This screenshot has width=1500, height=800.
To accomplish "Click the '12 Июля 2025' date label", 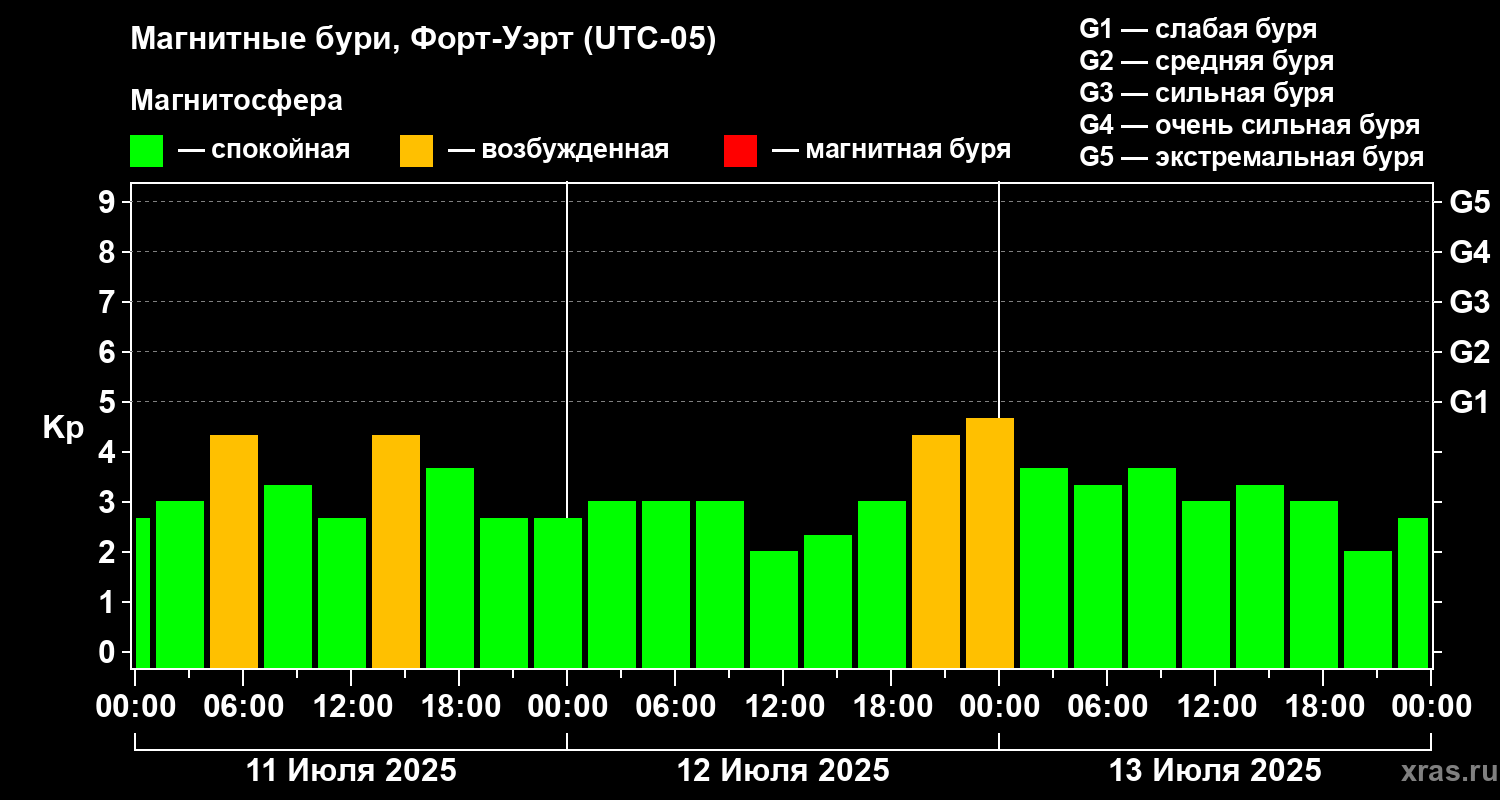I will coord(783,771).
